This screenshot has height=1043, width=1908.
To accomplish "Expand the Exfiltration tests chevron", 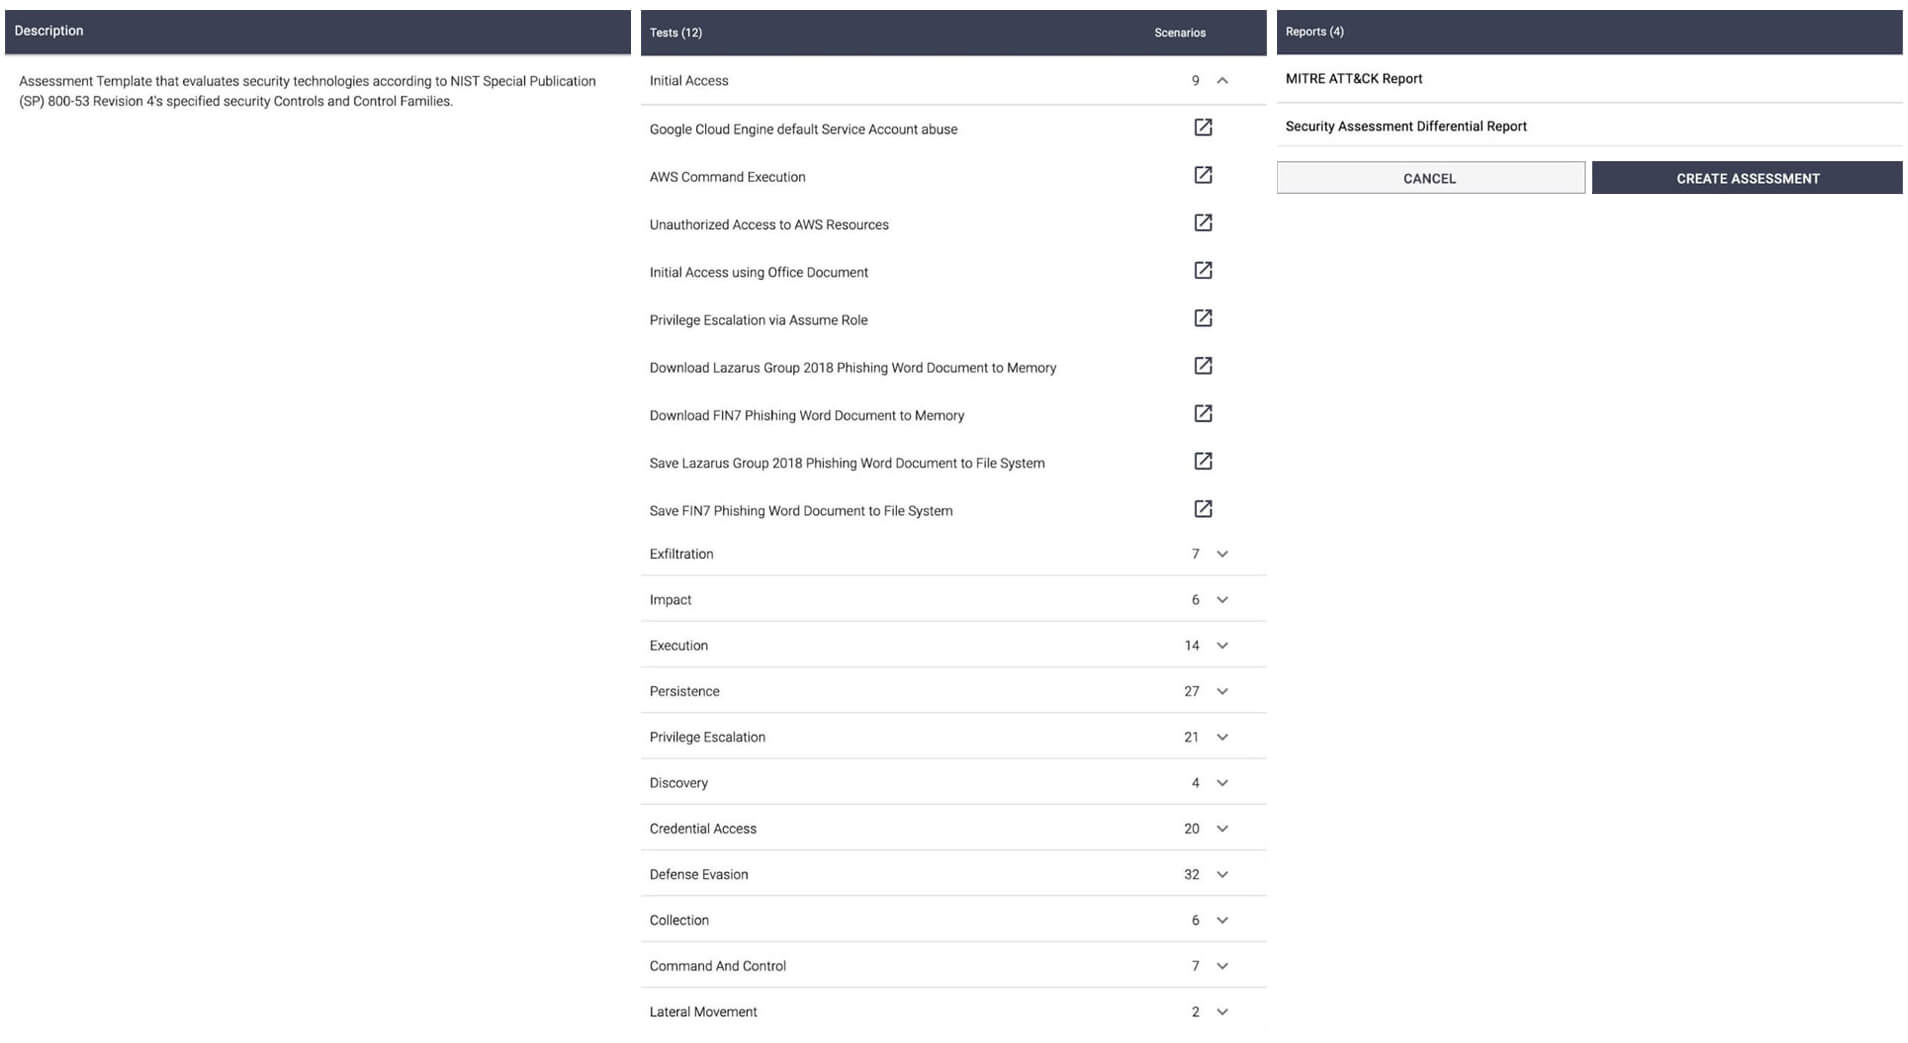I will coord(1222,554).
